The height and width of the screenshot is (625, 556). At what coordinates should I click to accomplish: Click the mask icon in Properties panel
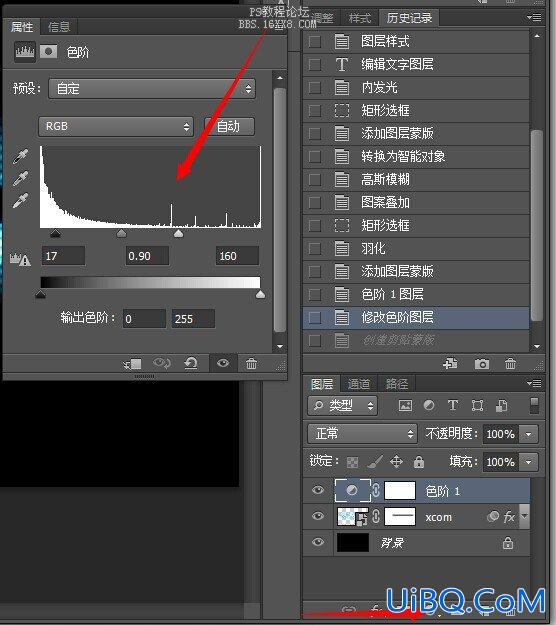click(48, 51)
